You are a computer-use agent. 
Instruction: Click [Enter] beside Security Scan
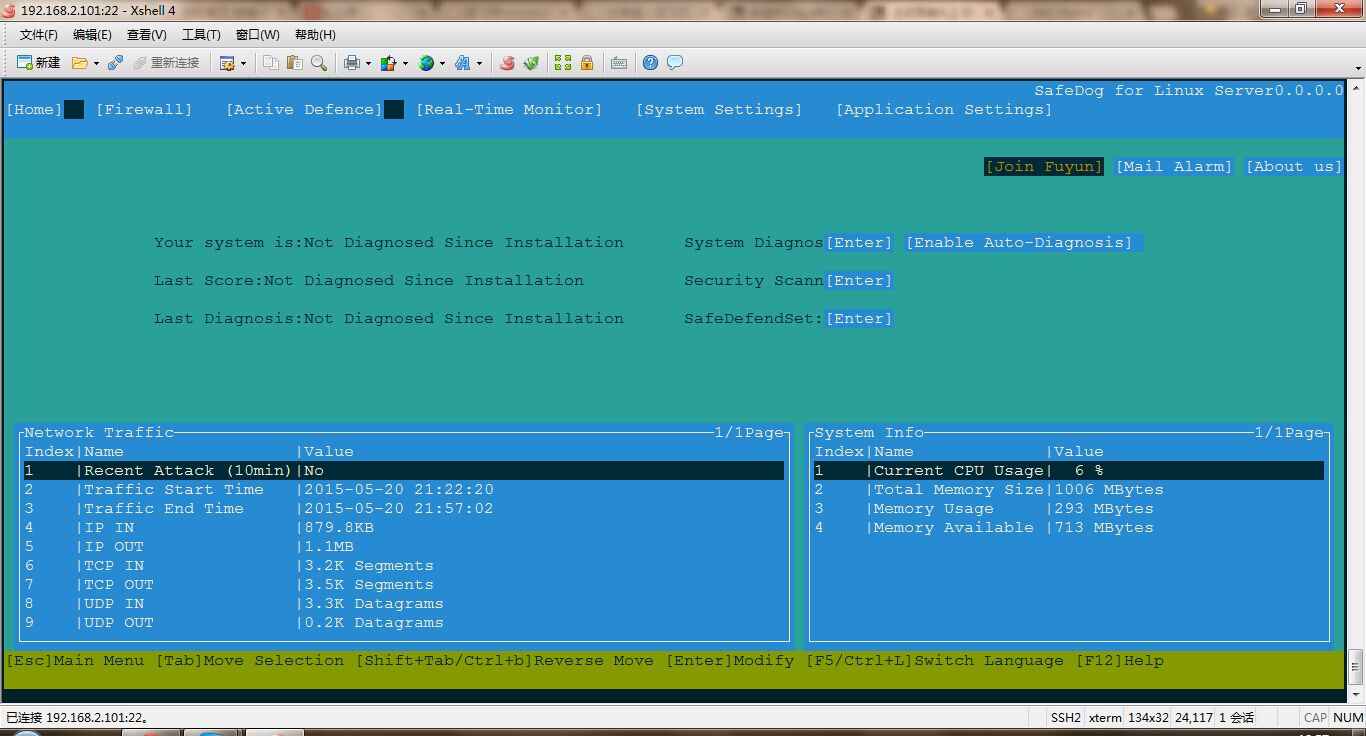(859, 281)
